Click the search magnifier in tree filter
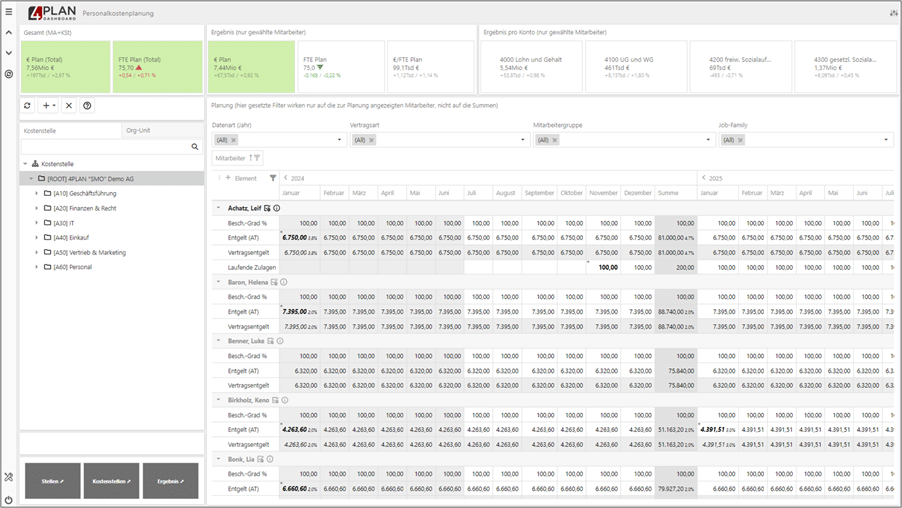 click(195, 147)
